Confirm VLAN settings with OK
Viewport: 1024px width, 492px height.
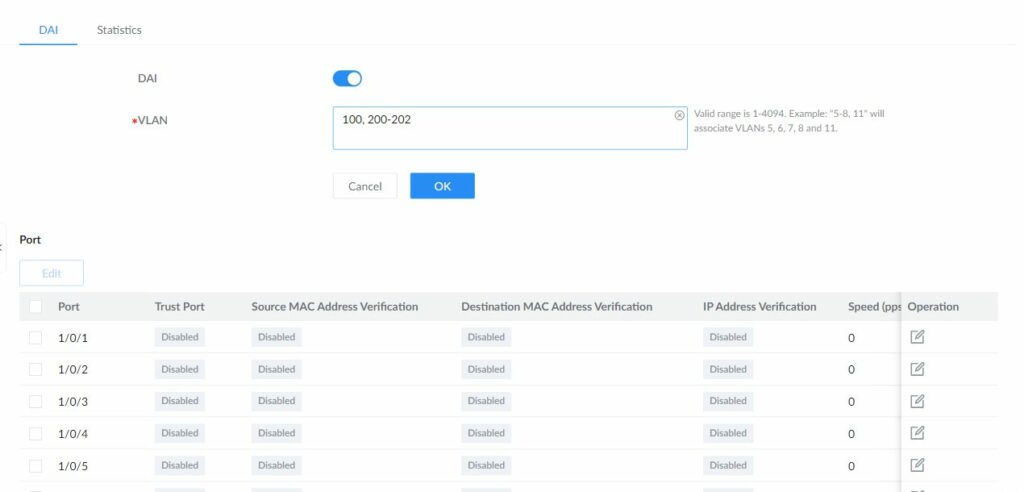pyautogui.click(x=442, y=186)
